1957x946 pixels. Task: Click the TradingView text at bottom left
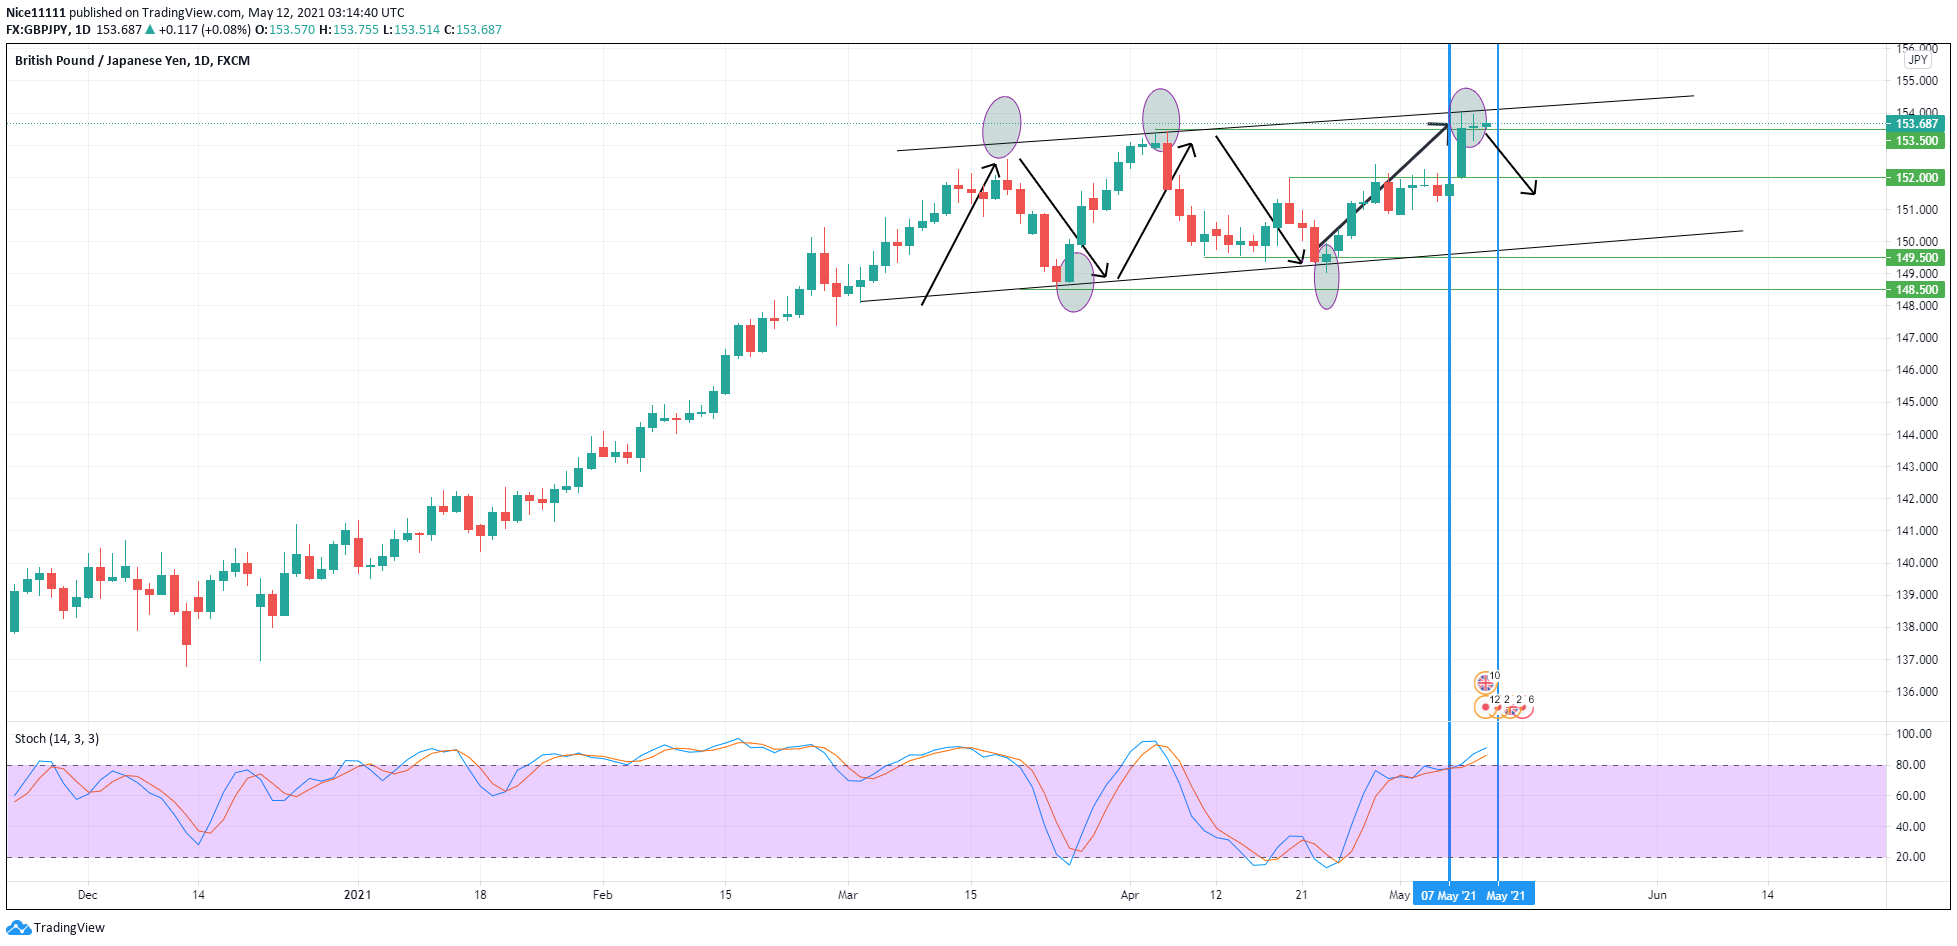(69, 928)
